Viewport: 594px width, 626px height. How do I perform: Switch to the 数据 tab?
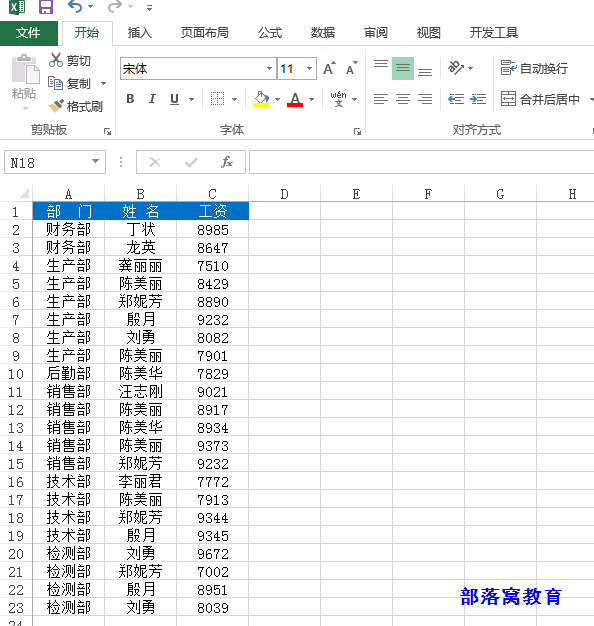[323, 33]
